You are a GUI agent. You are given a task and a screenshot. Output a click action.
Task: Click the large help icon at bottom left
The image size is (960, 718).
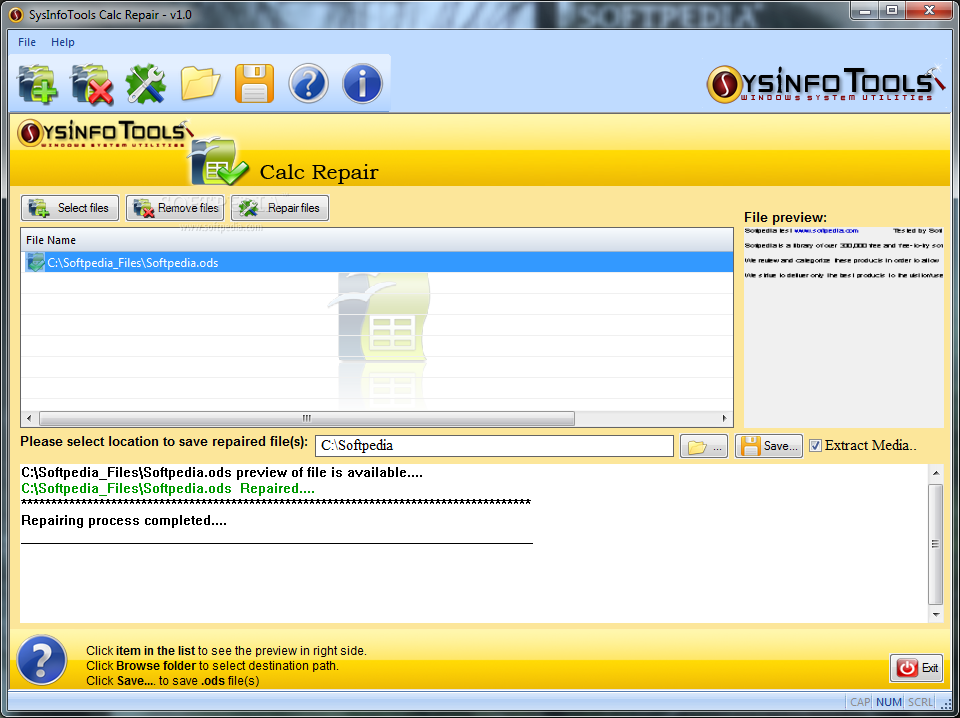click(x=42, y=660)
